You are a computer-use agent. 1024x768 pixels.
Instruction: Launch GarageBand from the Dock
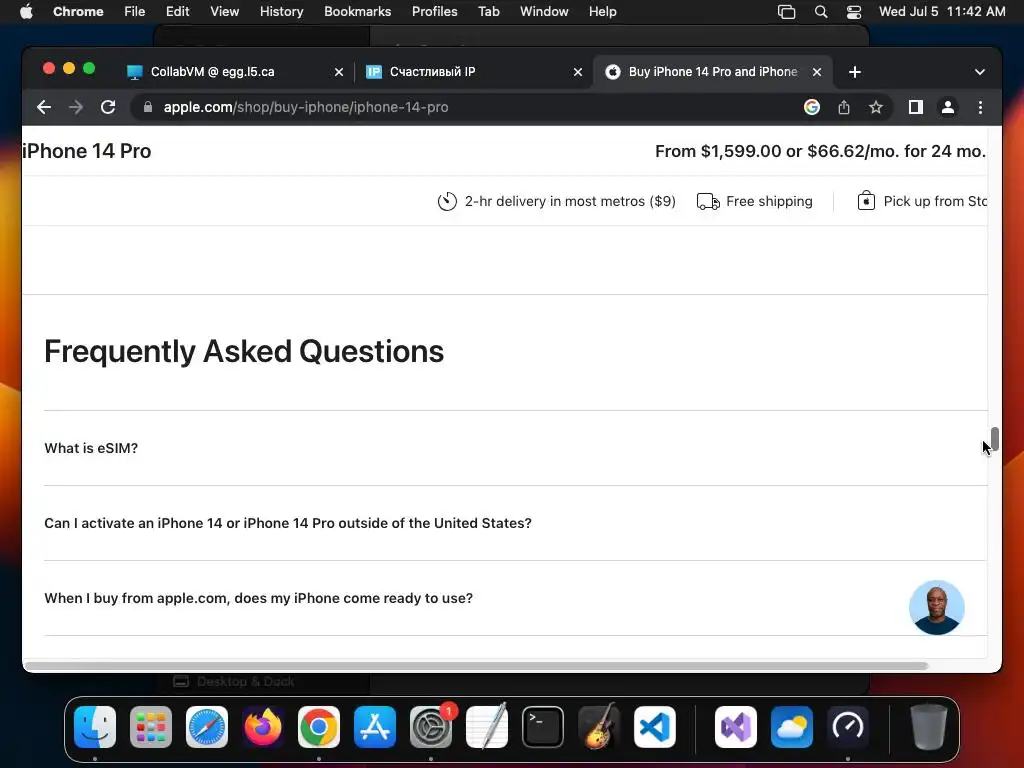coord(599,727)
